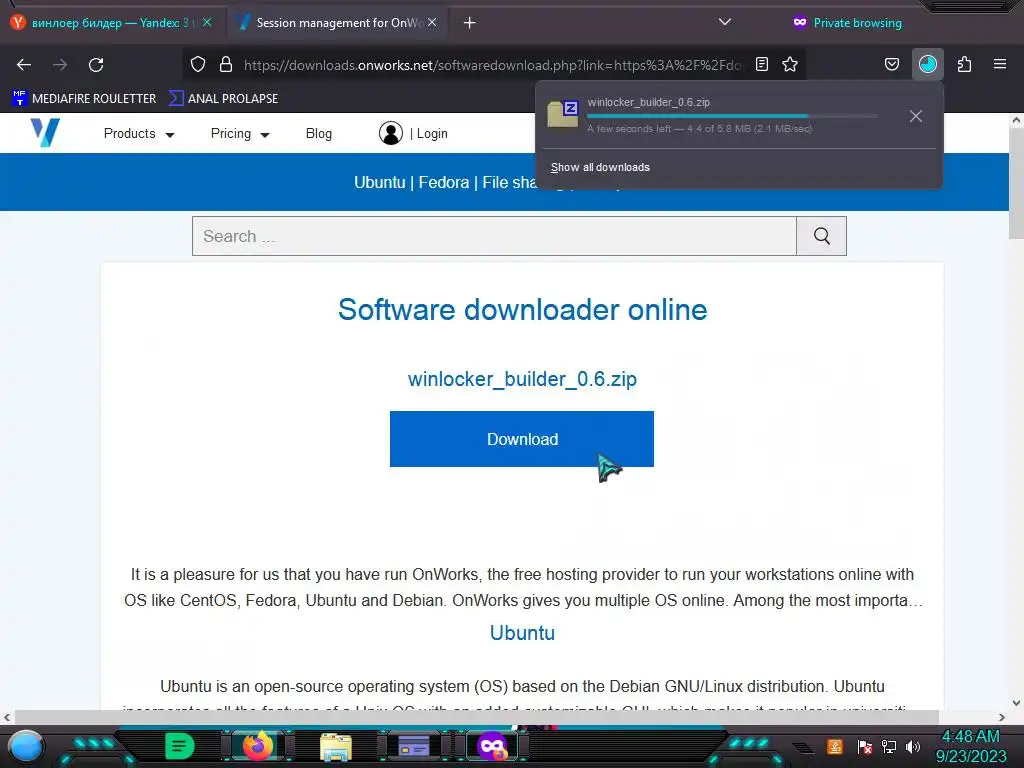The height and width of the screenshot is (768, 1024).
Task: Click the scroll right arrow on horizontal scrollbar
Action: pos(1002,717)
